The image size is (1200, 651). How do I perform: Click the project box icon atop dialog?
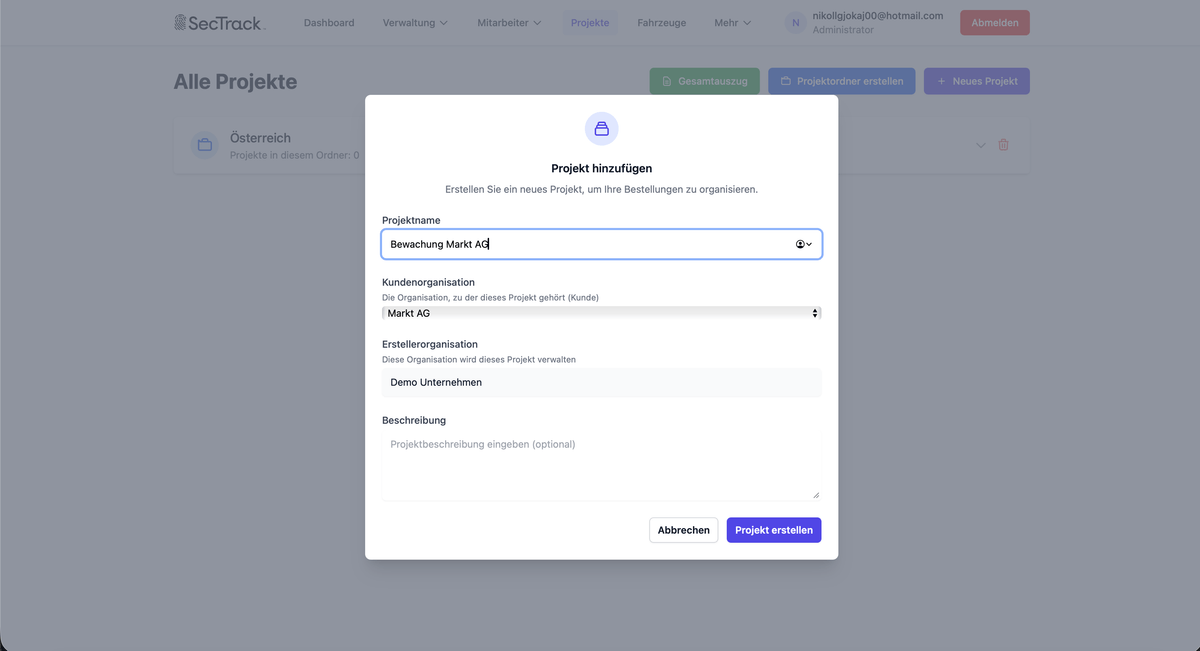[601, 129]
